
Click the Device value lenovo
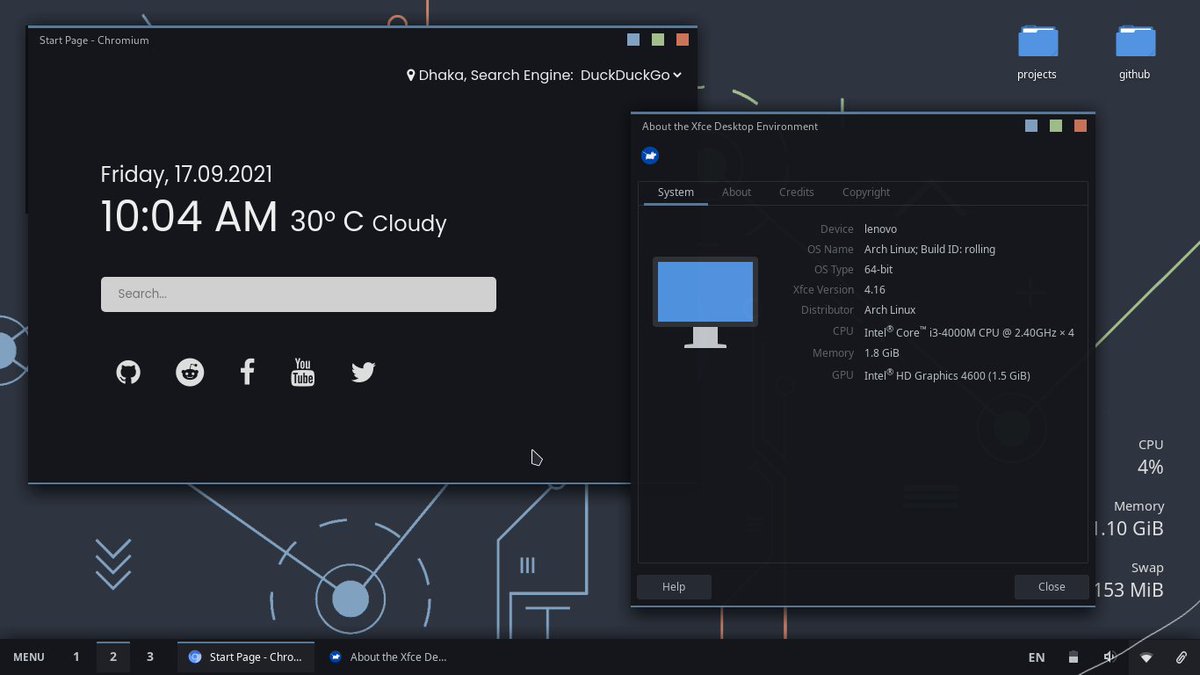pyautogui.click(x=881, y=229)
